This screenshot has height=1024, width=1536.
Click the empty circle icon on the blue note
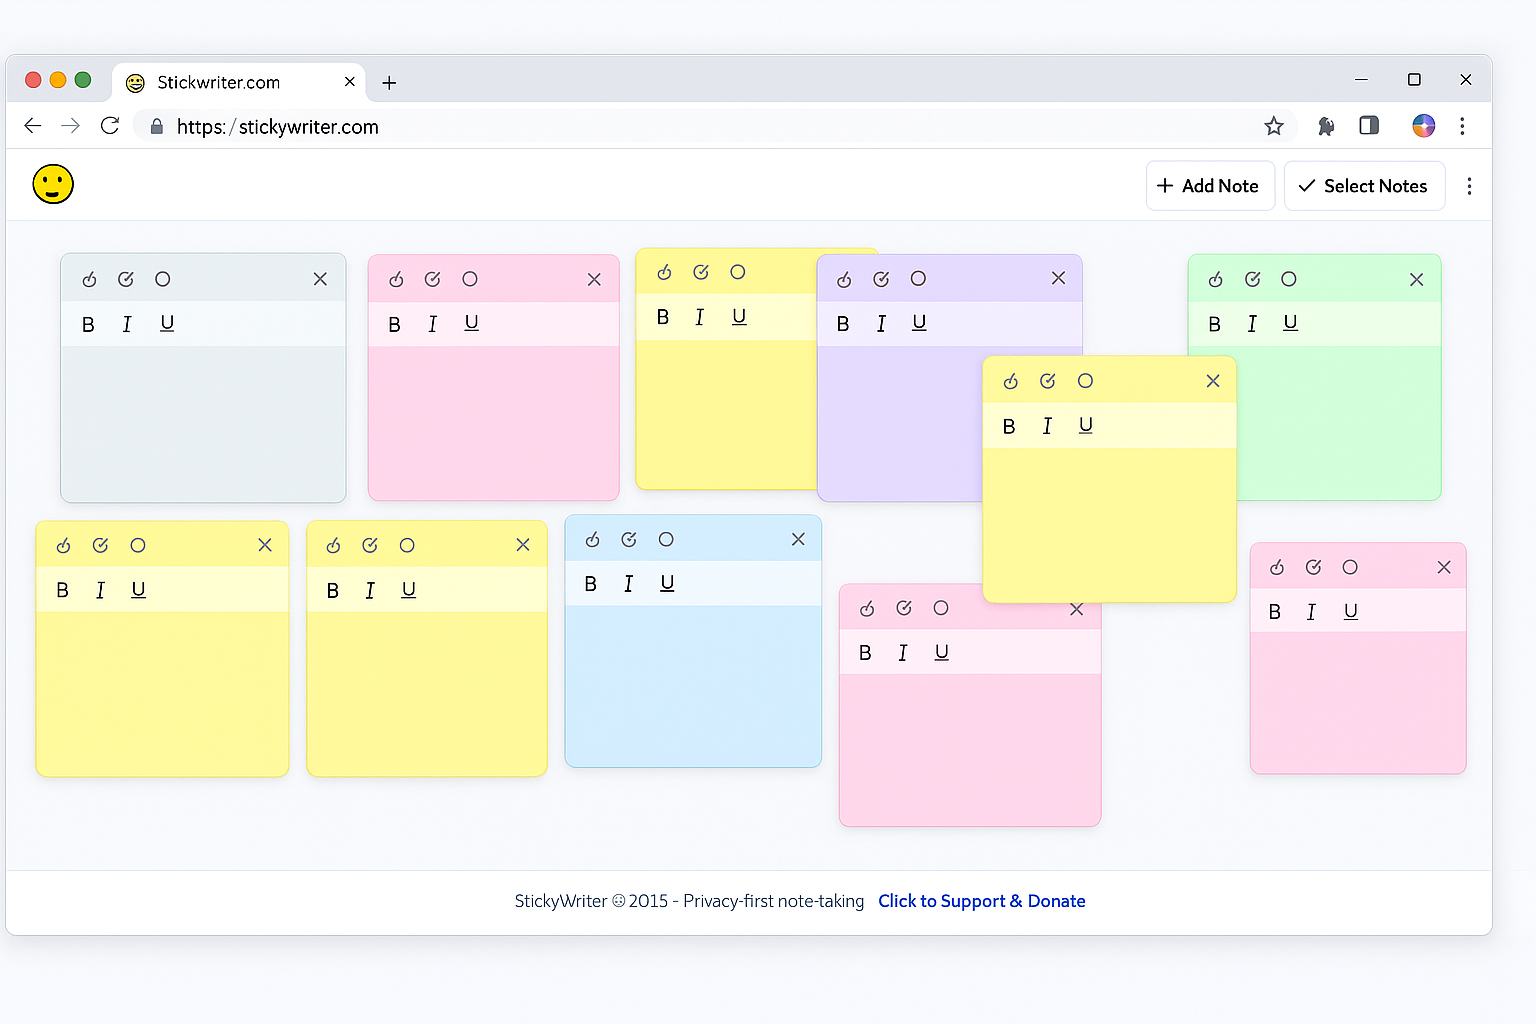[x=666, y=540]
